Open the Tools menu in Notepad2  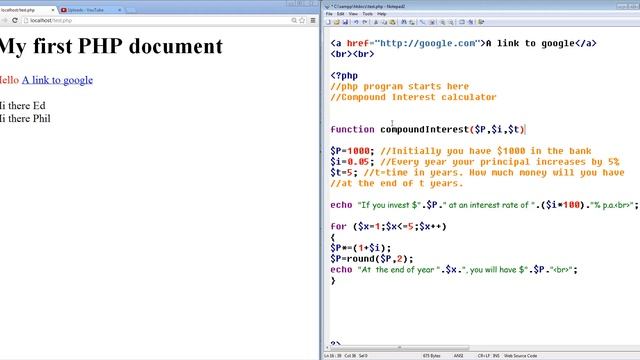368,14
